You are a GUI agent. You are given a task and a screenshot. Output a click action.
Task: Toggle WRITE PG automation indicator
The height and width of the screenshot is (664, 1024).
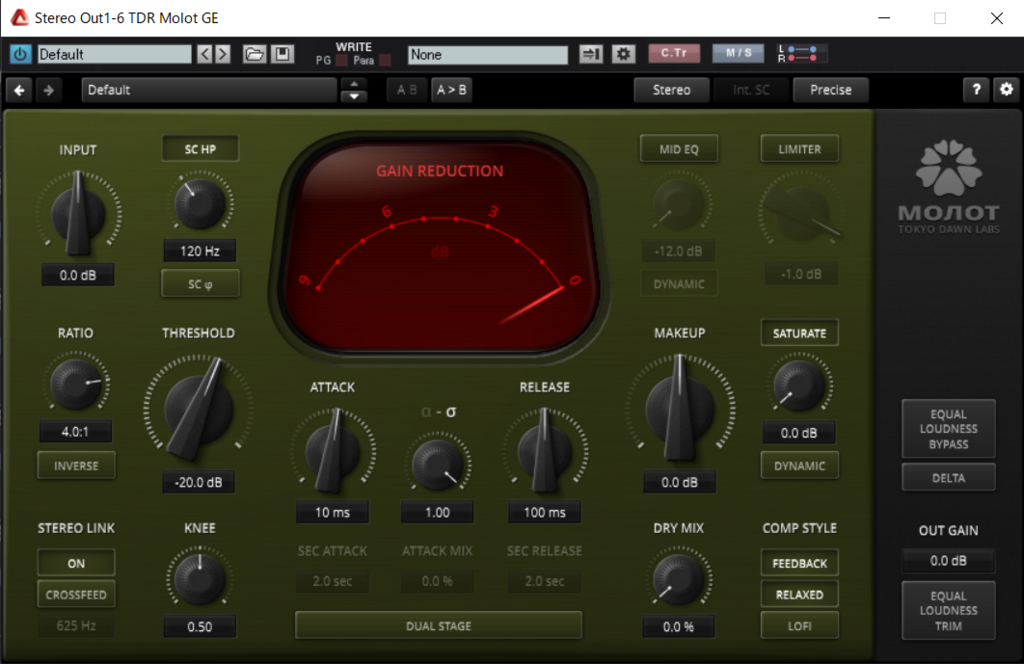point(342,61)
